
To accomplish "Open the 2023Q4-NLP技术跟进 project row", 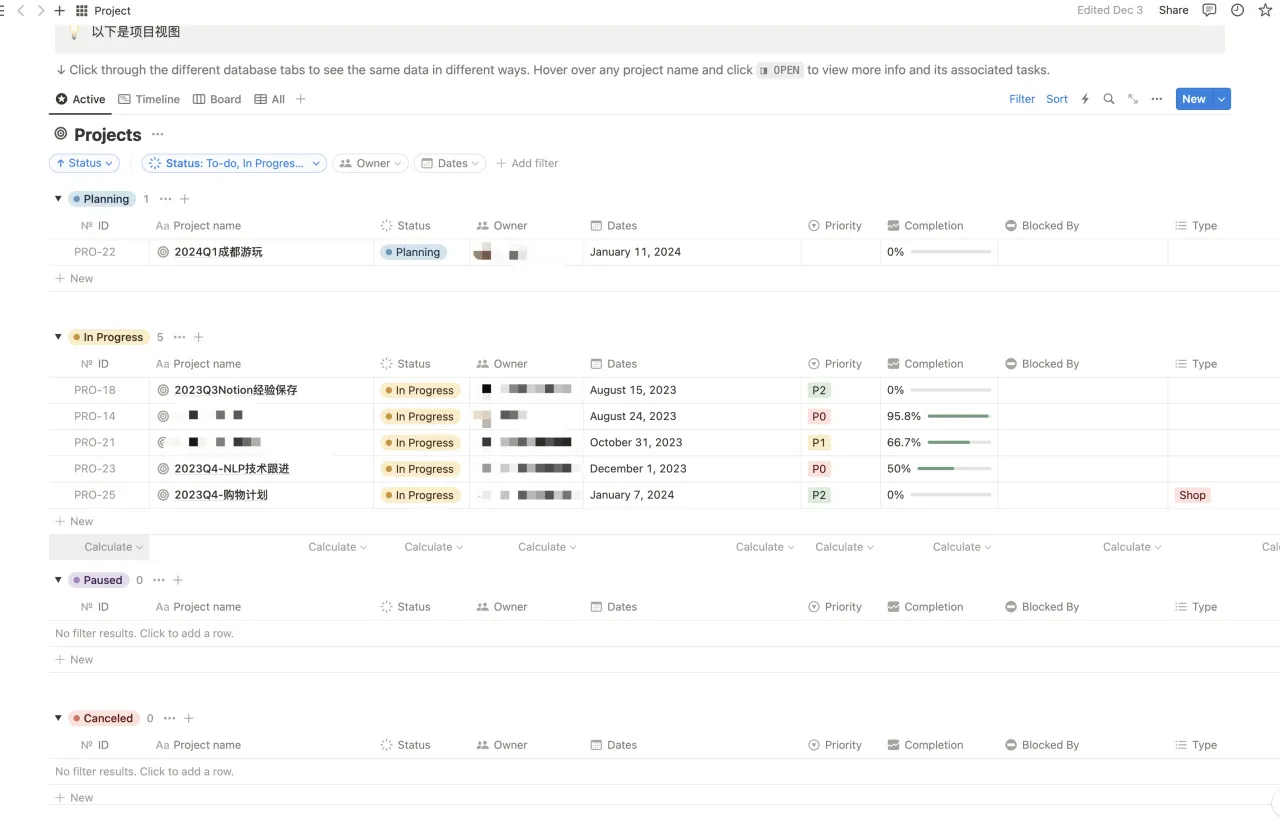I will click(x=232, y=468).
